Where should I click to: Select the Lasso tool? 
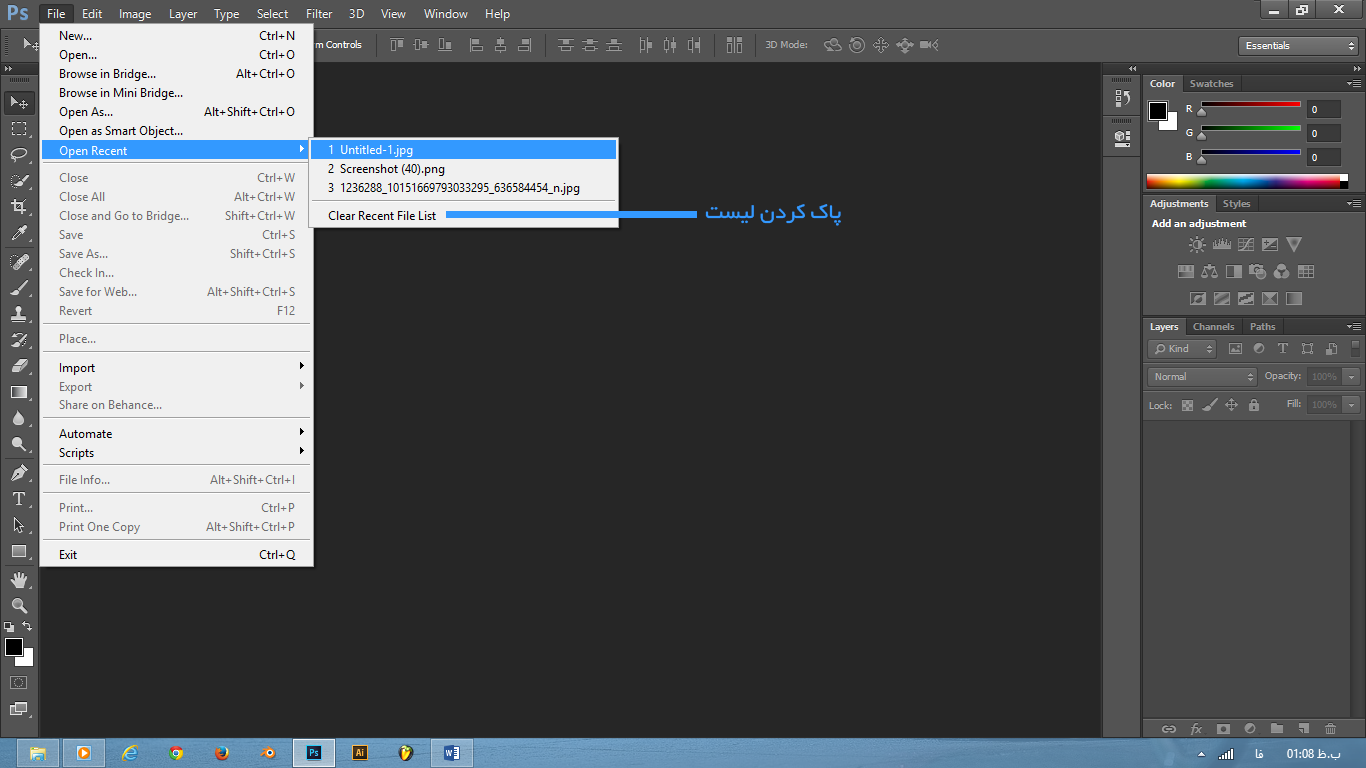(19, 155)
